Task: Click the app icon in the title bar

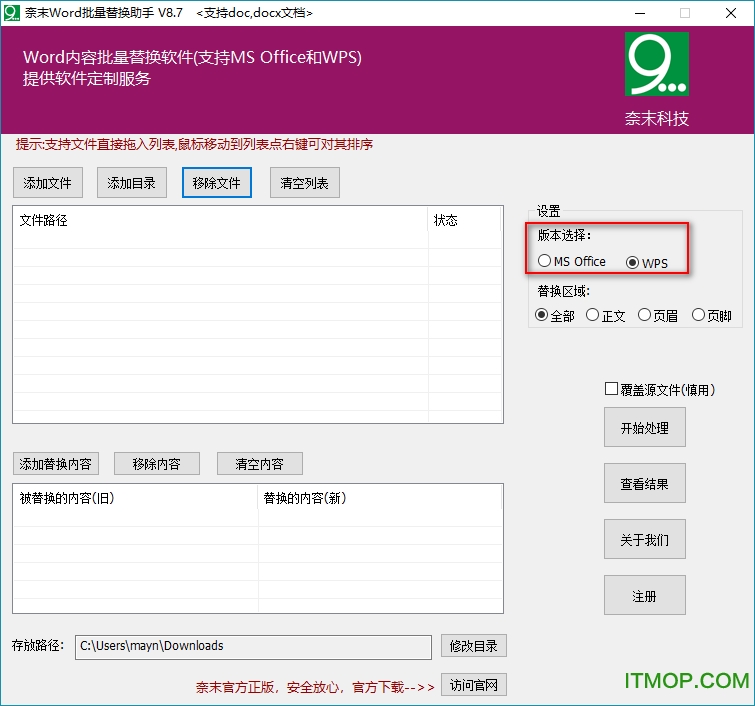Action: coord(12,13)
